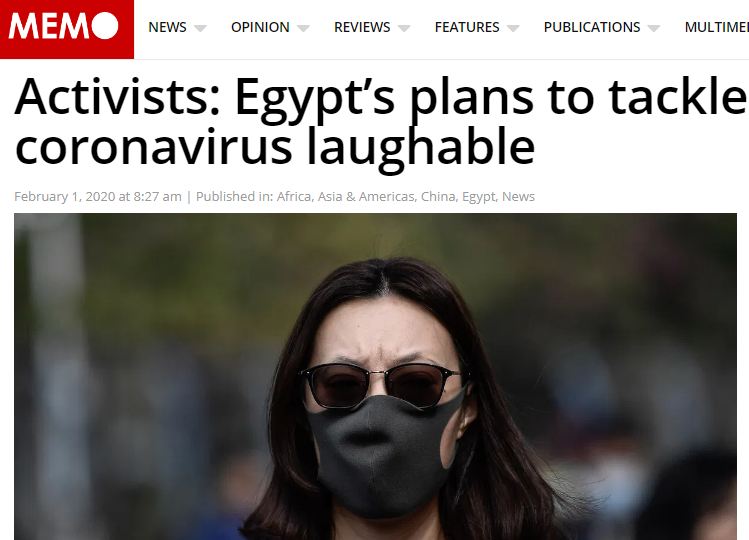Open the OPINION menu
Viewport: 749px width, 540px height.
(x=260, y=27)
